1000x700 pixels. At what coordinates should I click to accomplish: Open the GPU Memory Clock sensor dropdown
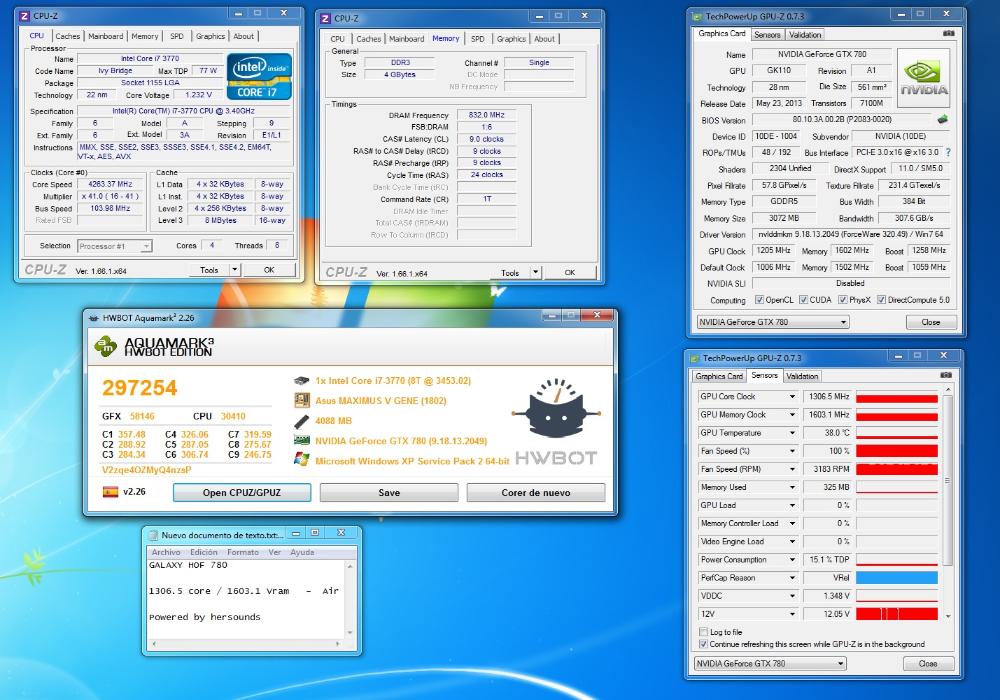792,414
